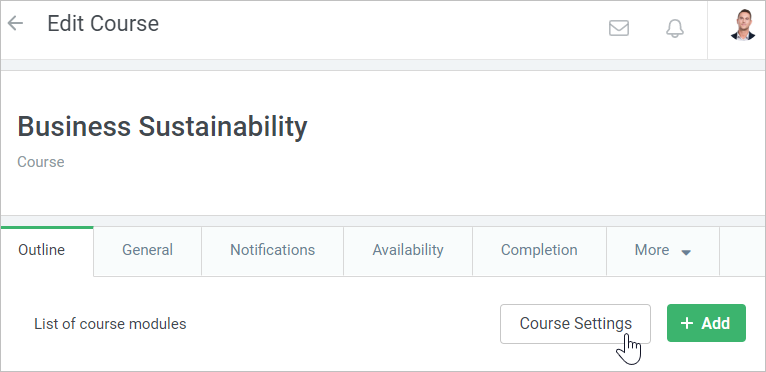766x372 pixels.
Task: Open the notifications bell icon
Action: (675, 28)
